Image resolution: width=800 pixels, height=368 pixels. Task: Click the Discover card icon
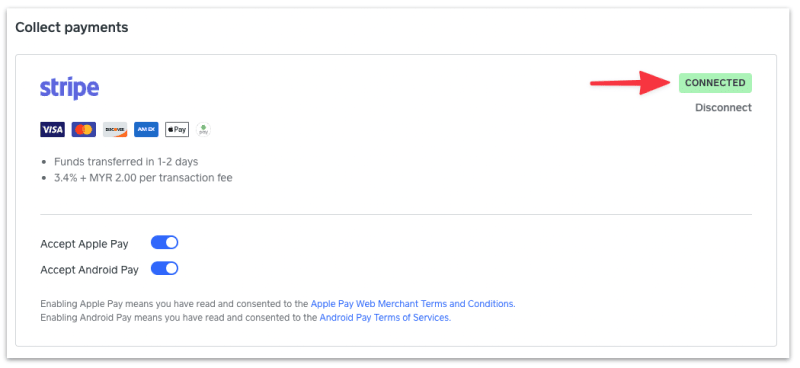tap(115, 130)
